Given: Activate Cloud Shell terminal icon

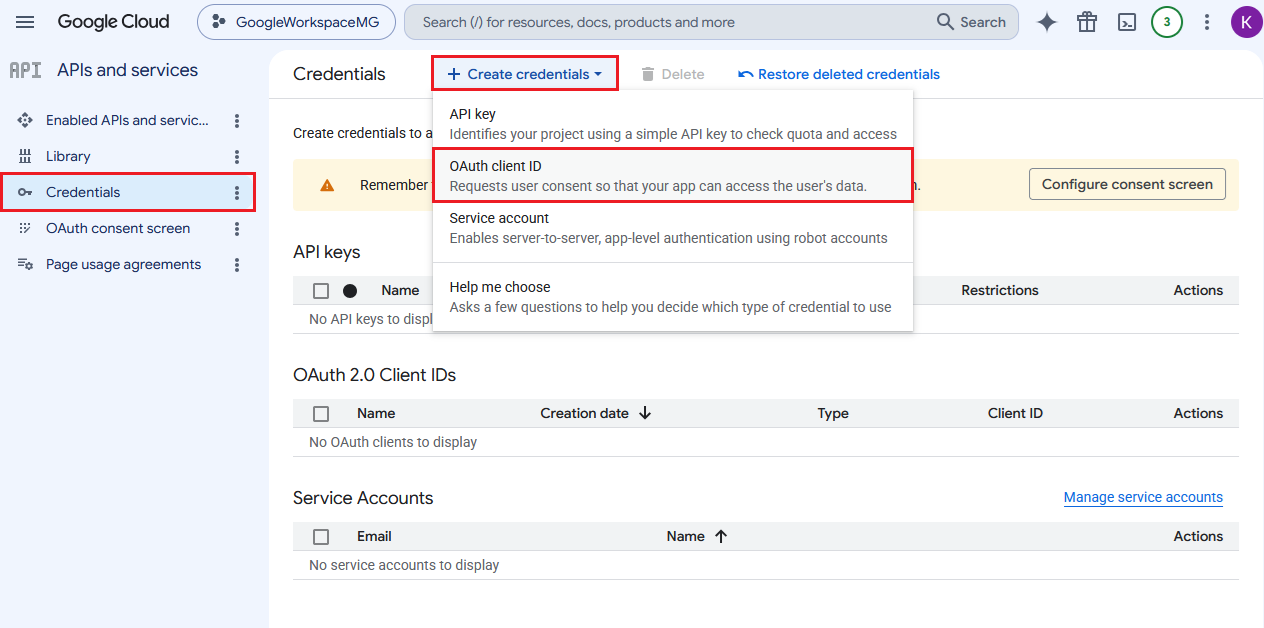Looking at the screenshot, I should 1127,22.
